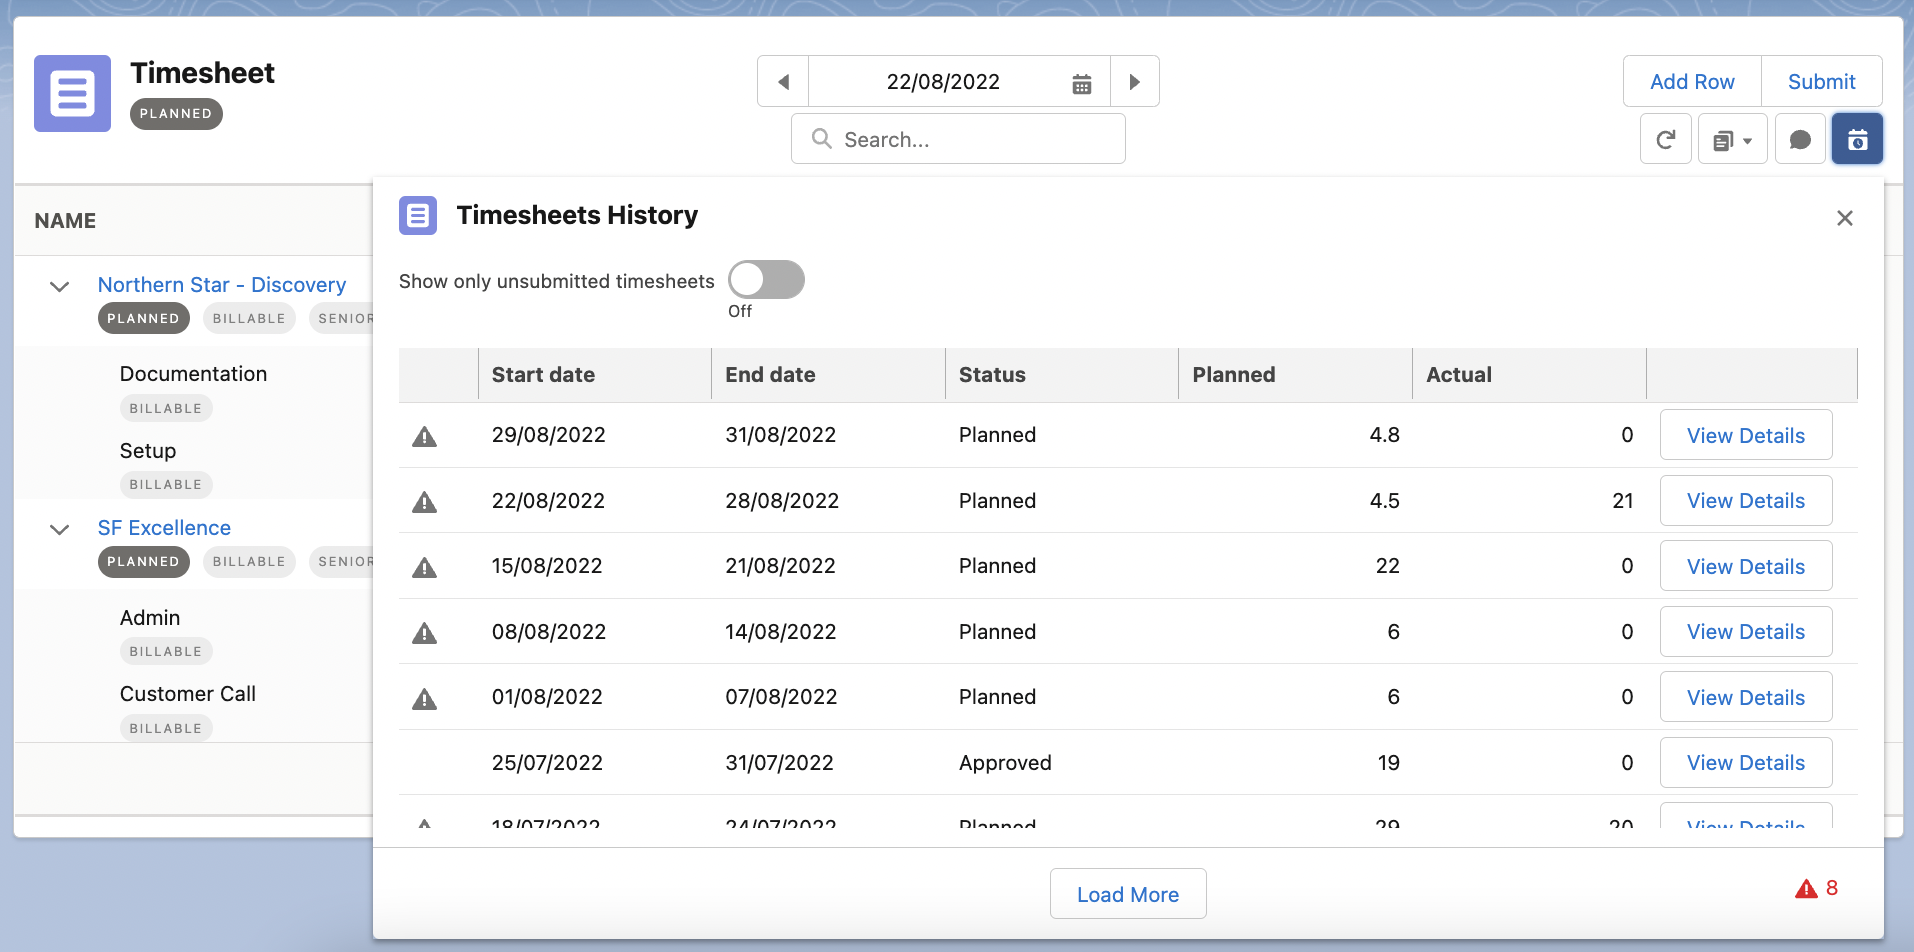
Task: Submit the timesheet
Action: [x=1821, y=82]
